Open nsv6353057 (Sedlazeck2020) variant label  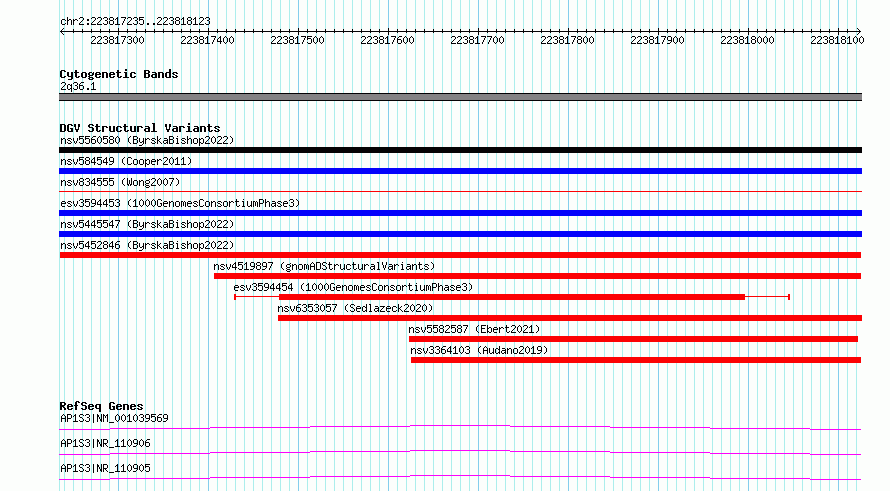click(x=355, y=308)
